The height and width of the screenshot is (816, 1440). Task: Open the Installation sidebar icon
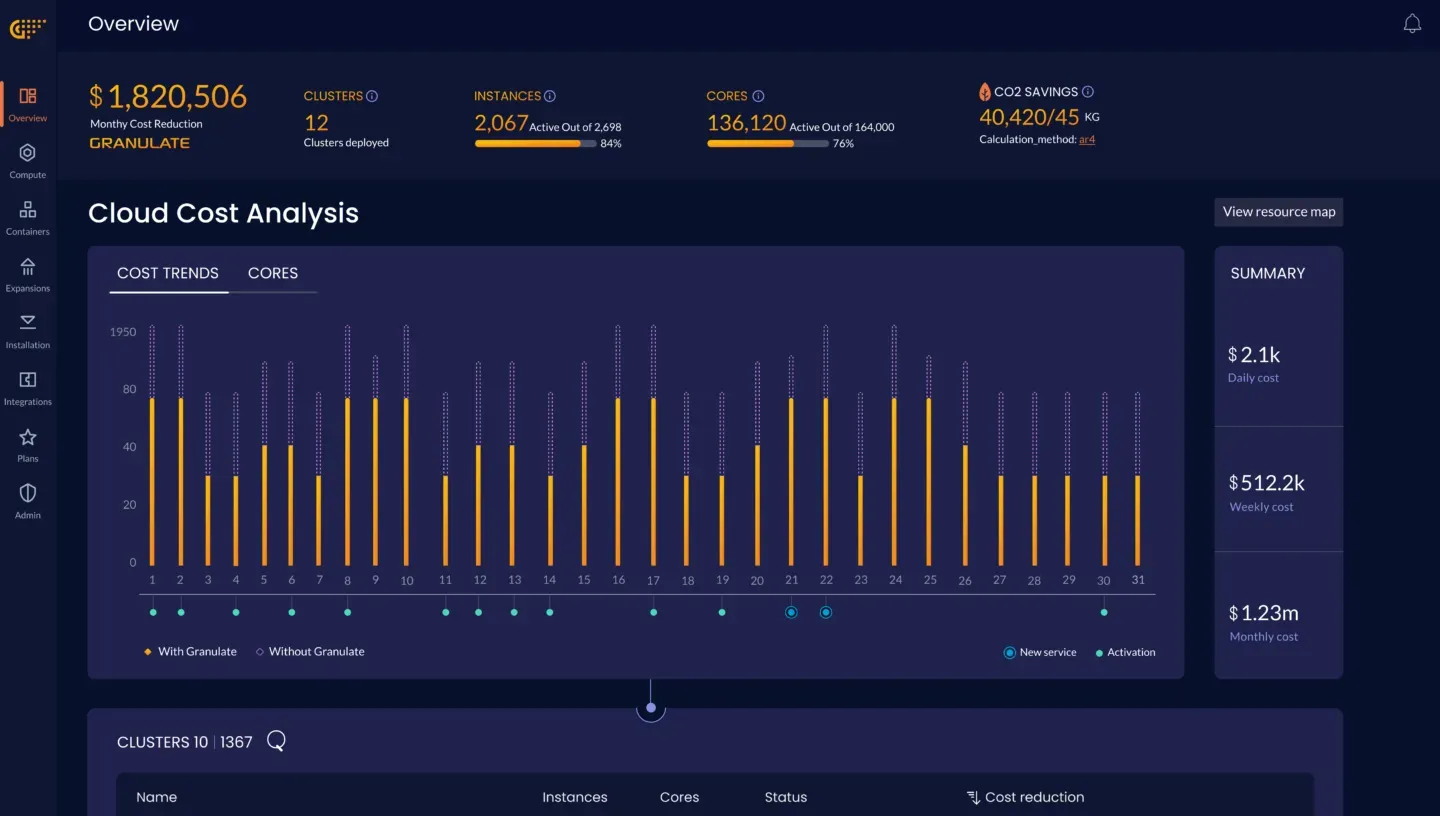pyautogui.click(x=28, y=331)
